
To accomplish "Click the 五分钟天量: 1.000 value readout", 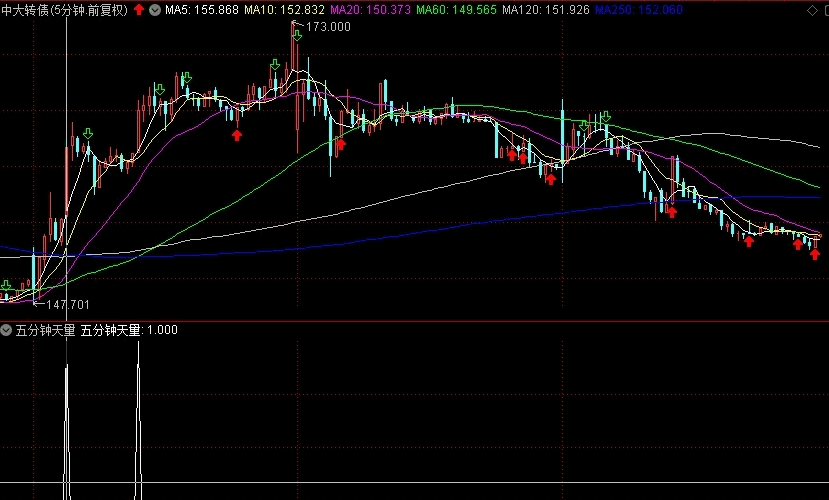I will [129, 330].
